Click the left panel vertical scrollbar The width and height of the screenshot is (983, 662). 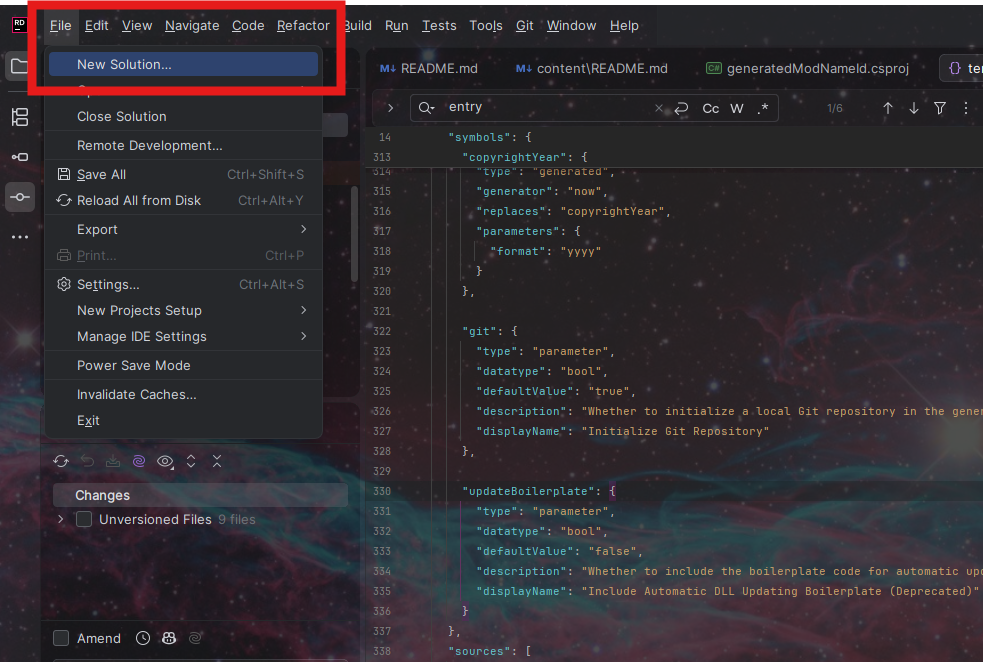click(x=354, y=235)
